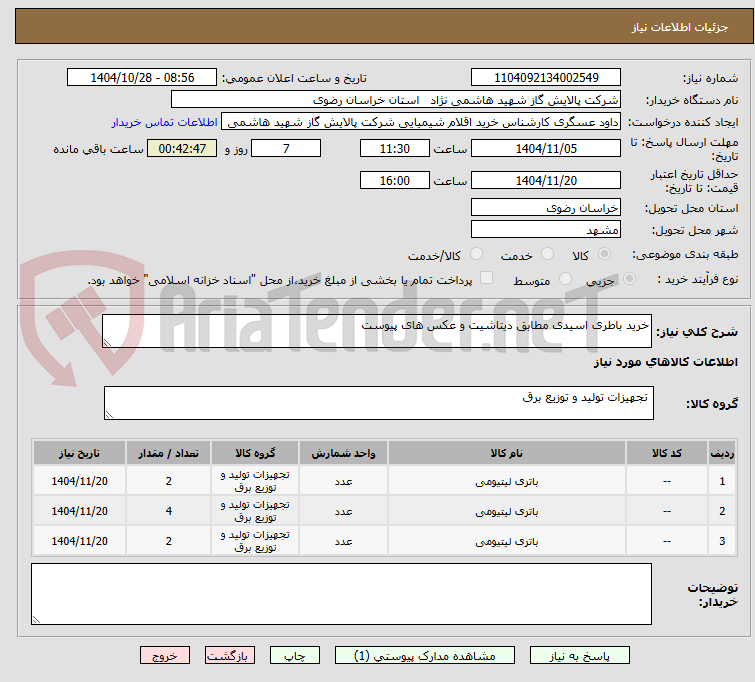
Task: Select the متوسط purchase type radio
Action: tap(565, 279)
